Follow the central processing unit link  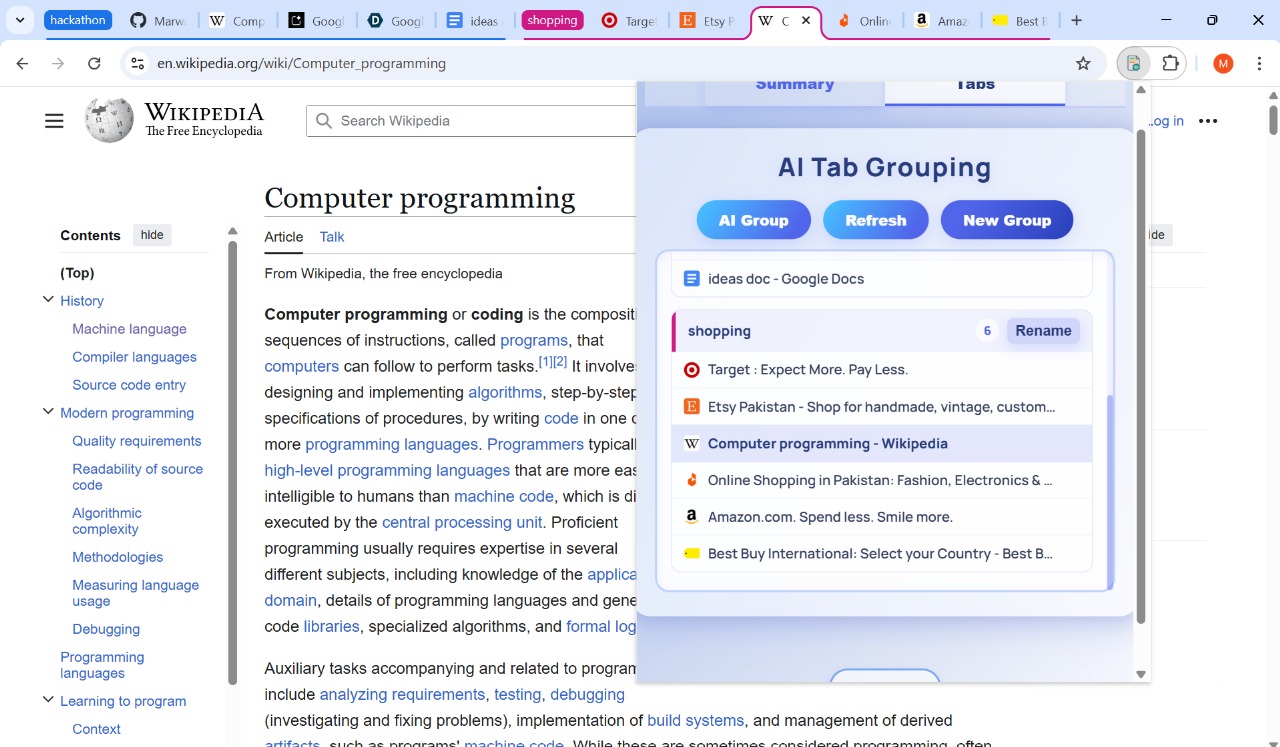(x=462, y=522)
